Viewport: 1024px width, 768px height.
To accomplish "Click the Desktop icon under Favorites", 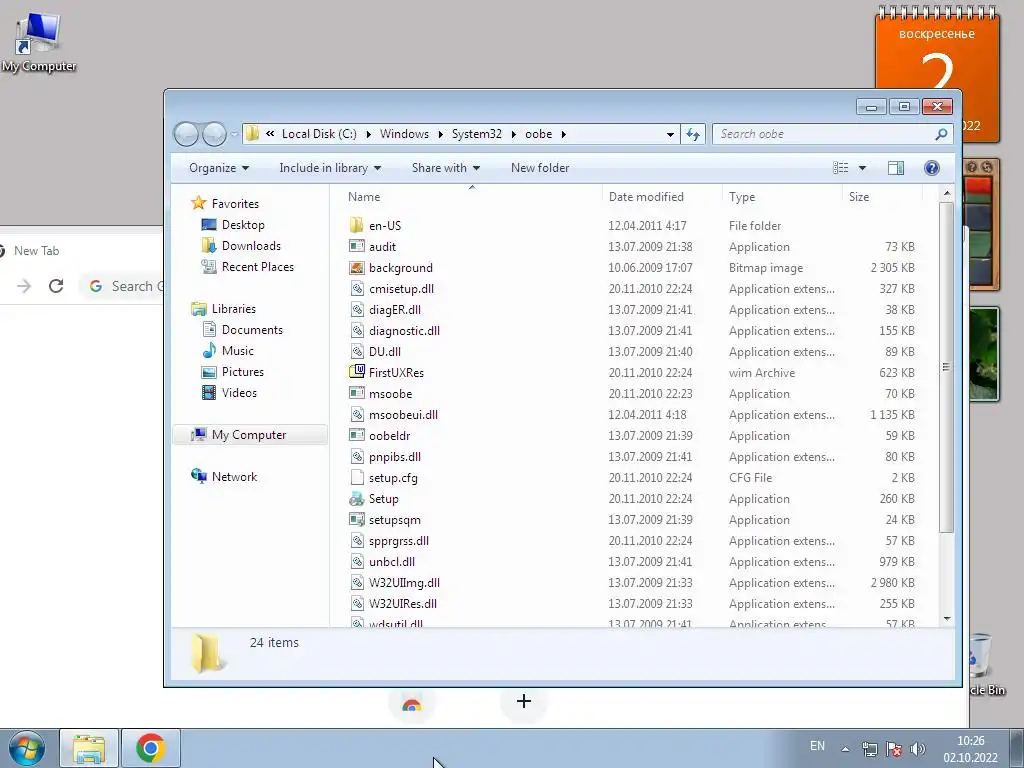I will click(209, 225).
